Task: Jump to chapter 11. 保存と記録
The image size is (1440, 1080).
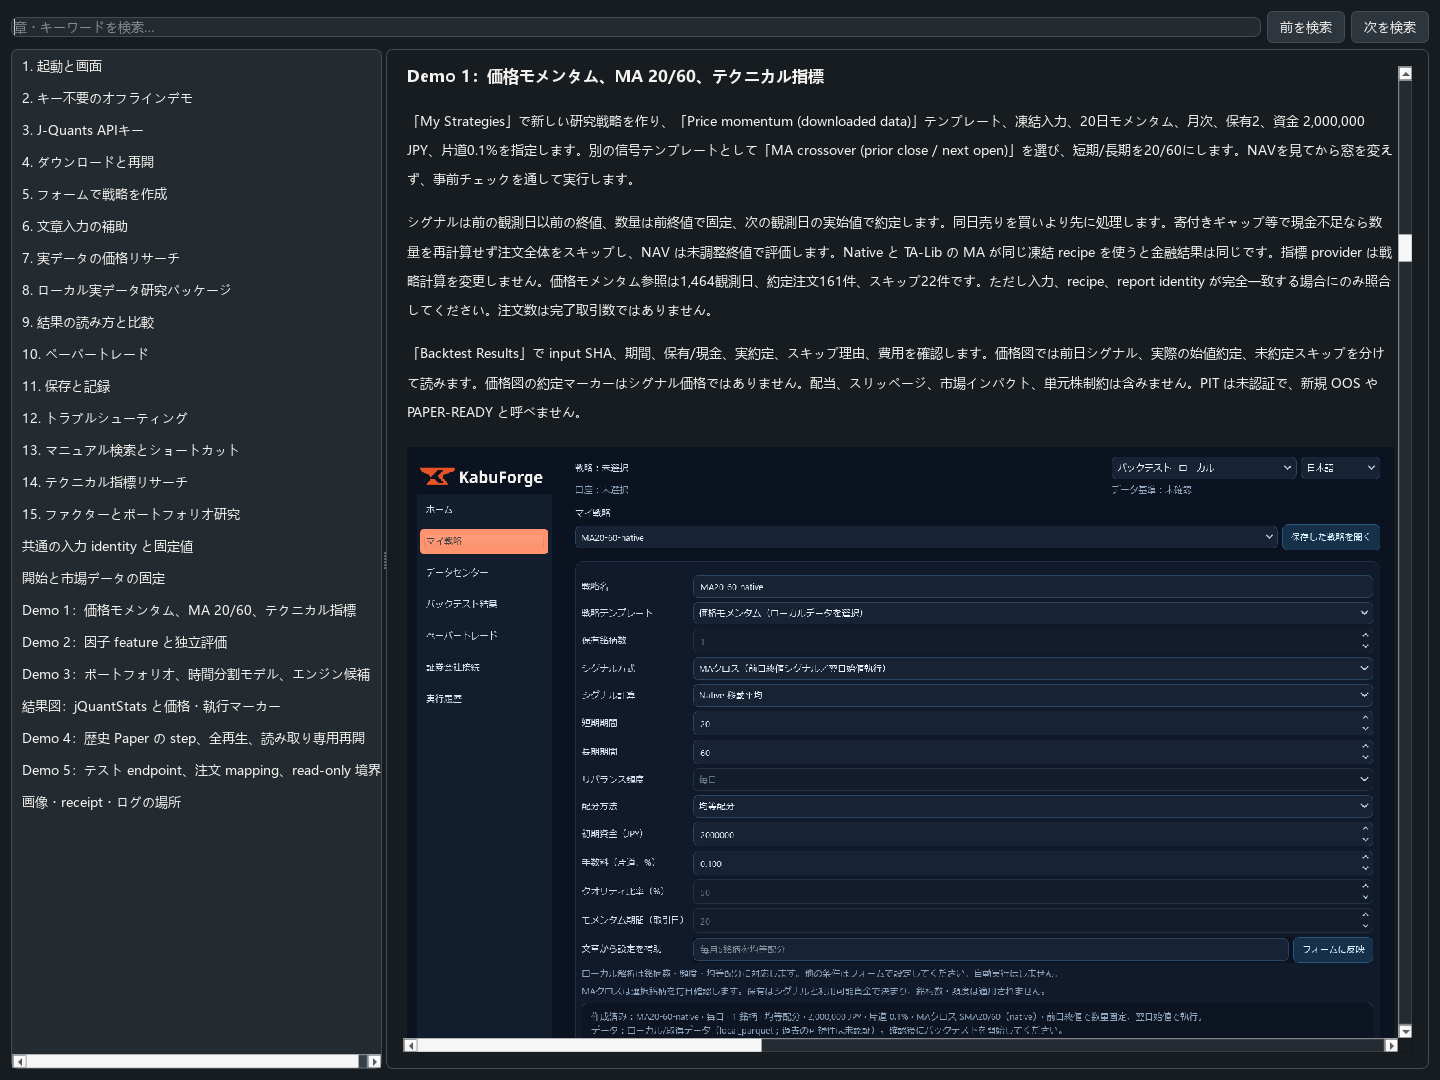Action: pos(197,386)
